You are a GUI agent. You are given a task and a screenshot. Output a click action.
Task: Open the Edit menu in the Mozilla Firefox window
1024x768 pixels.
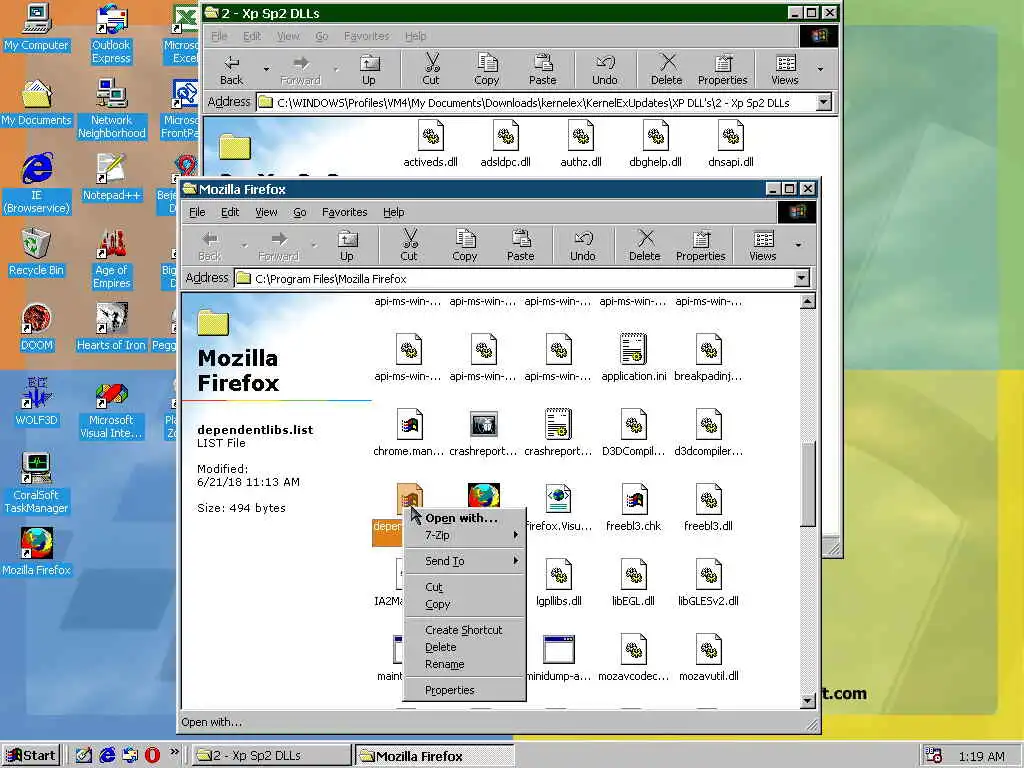(x=230, y=212)
